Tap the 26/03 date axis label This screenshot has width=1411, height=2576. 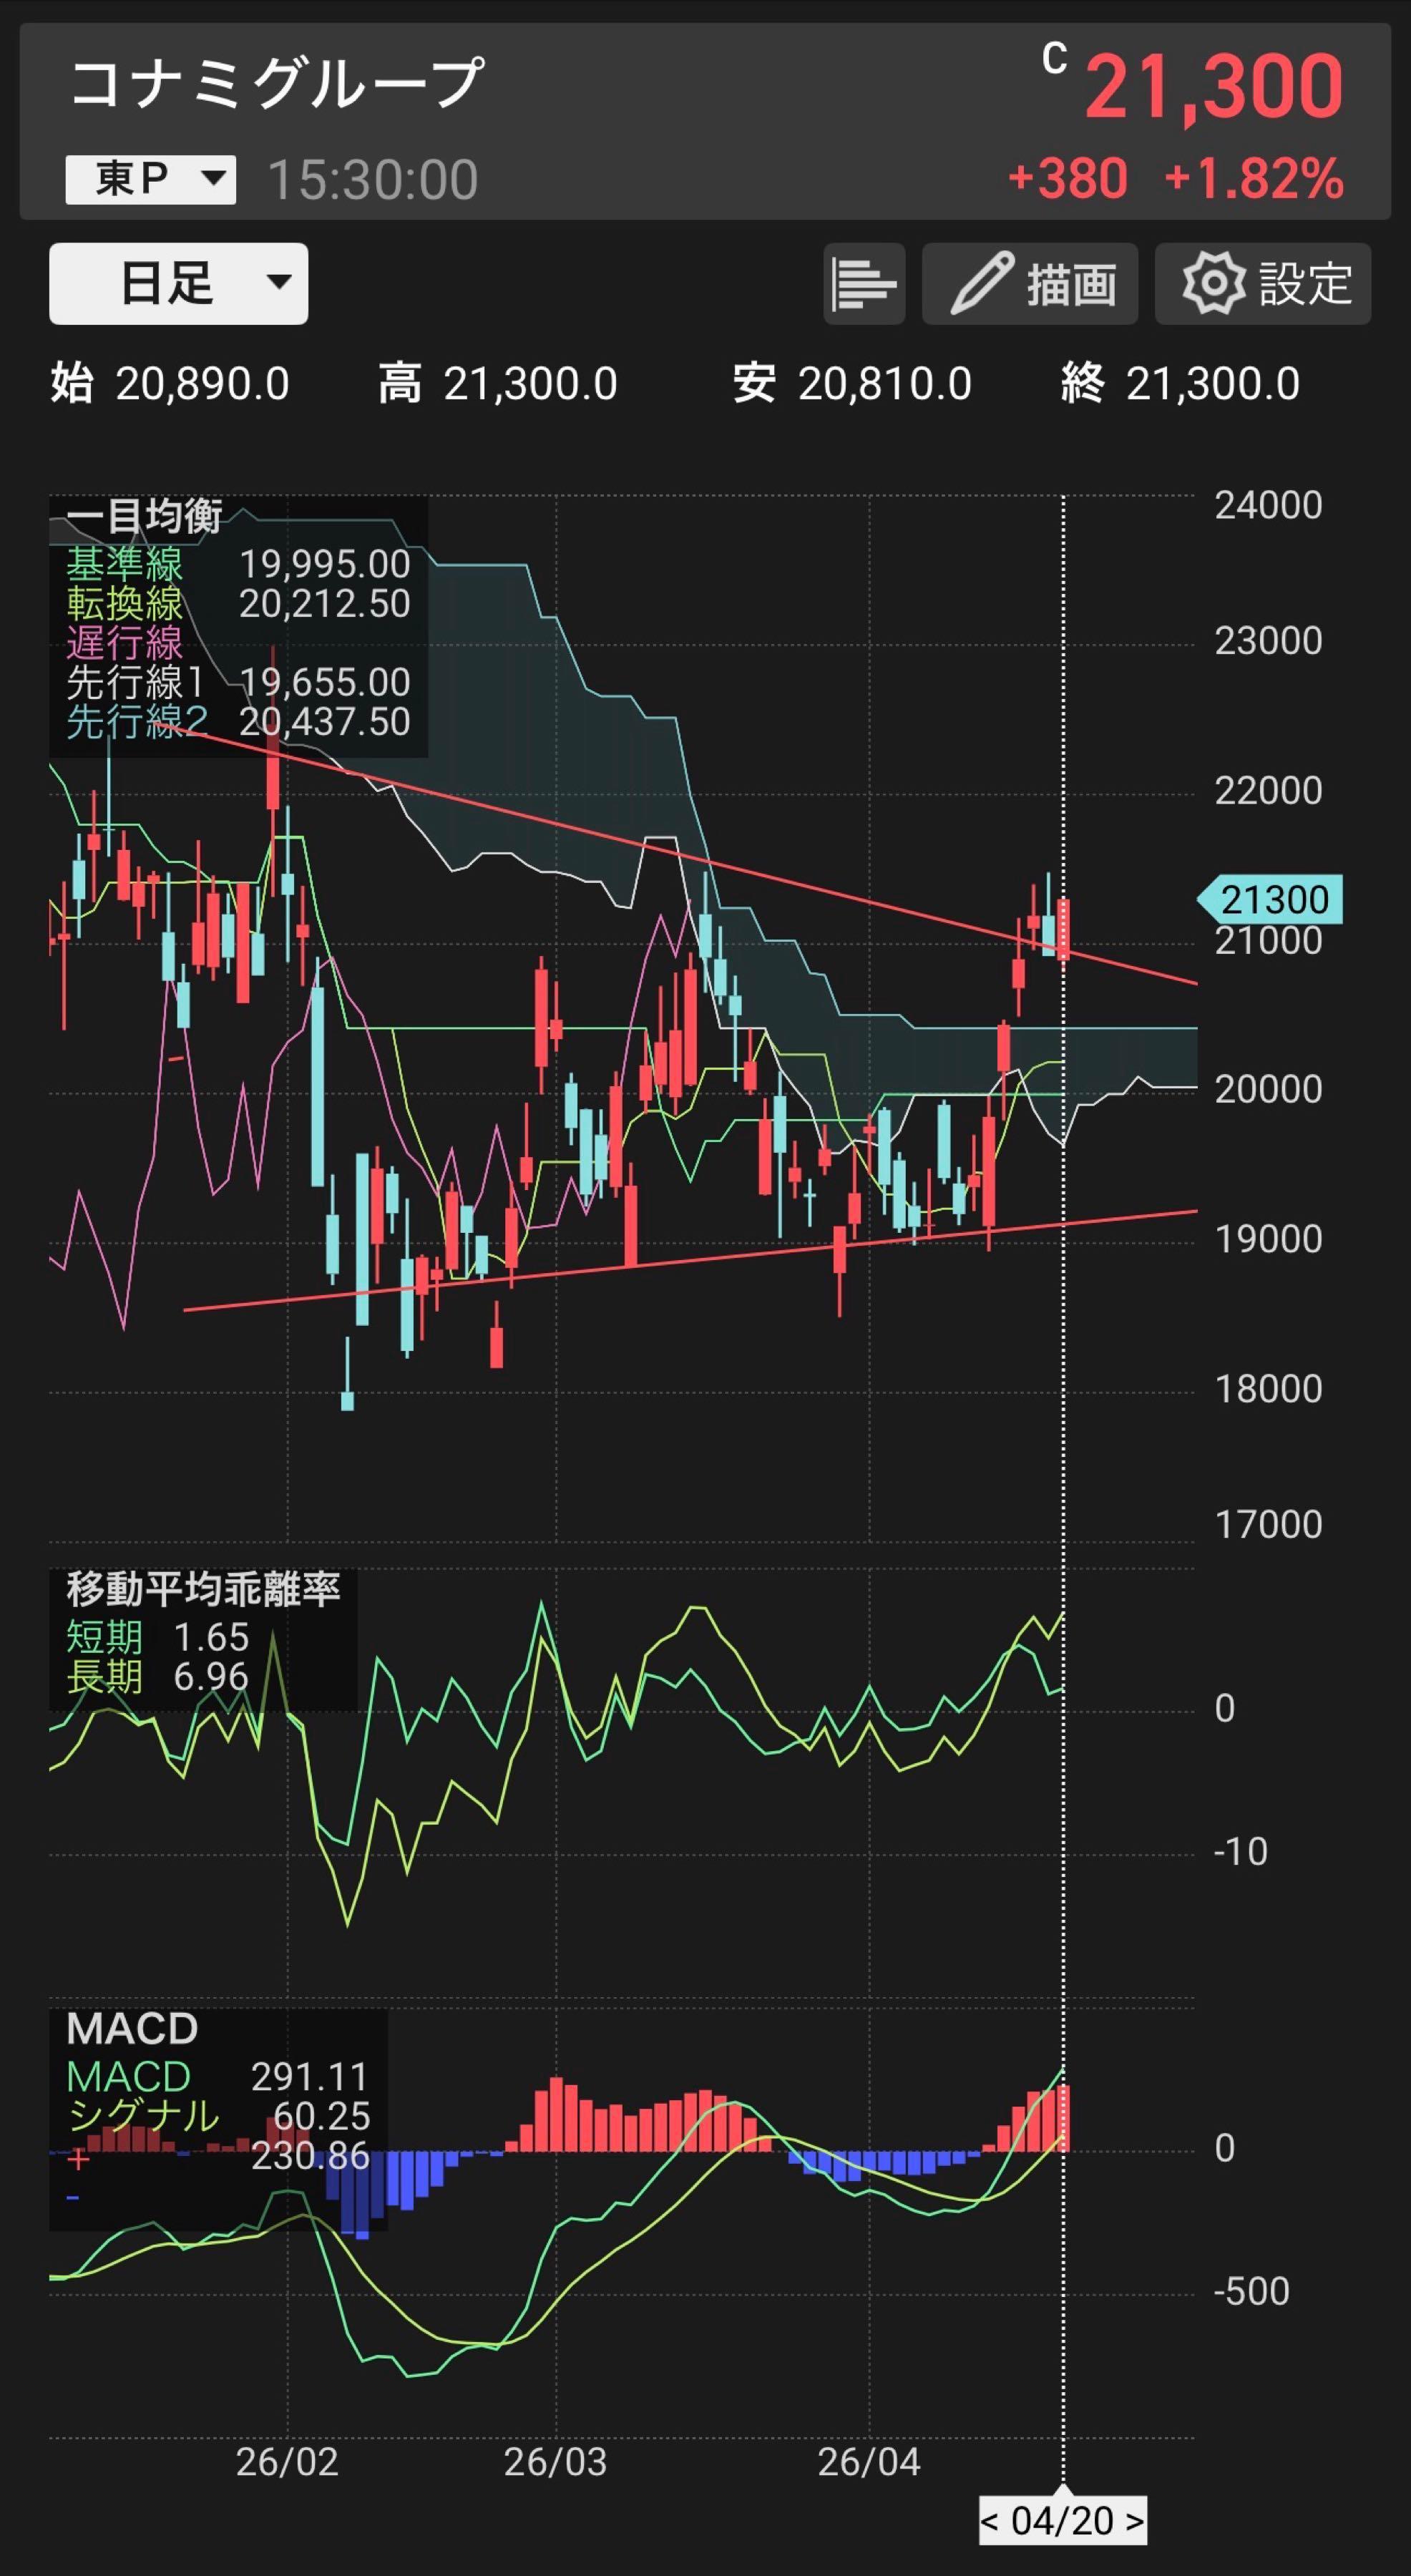point(555,2462)
